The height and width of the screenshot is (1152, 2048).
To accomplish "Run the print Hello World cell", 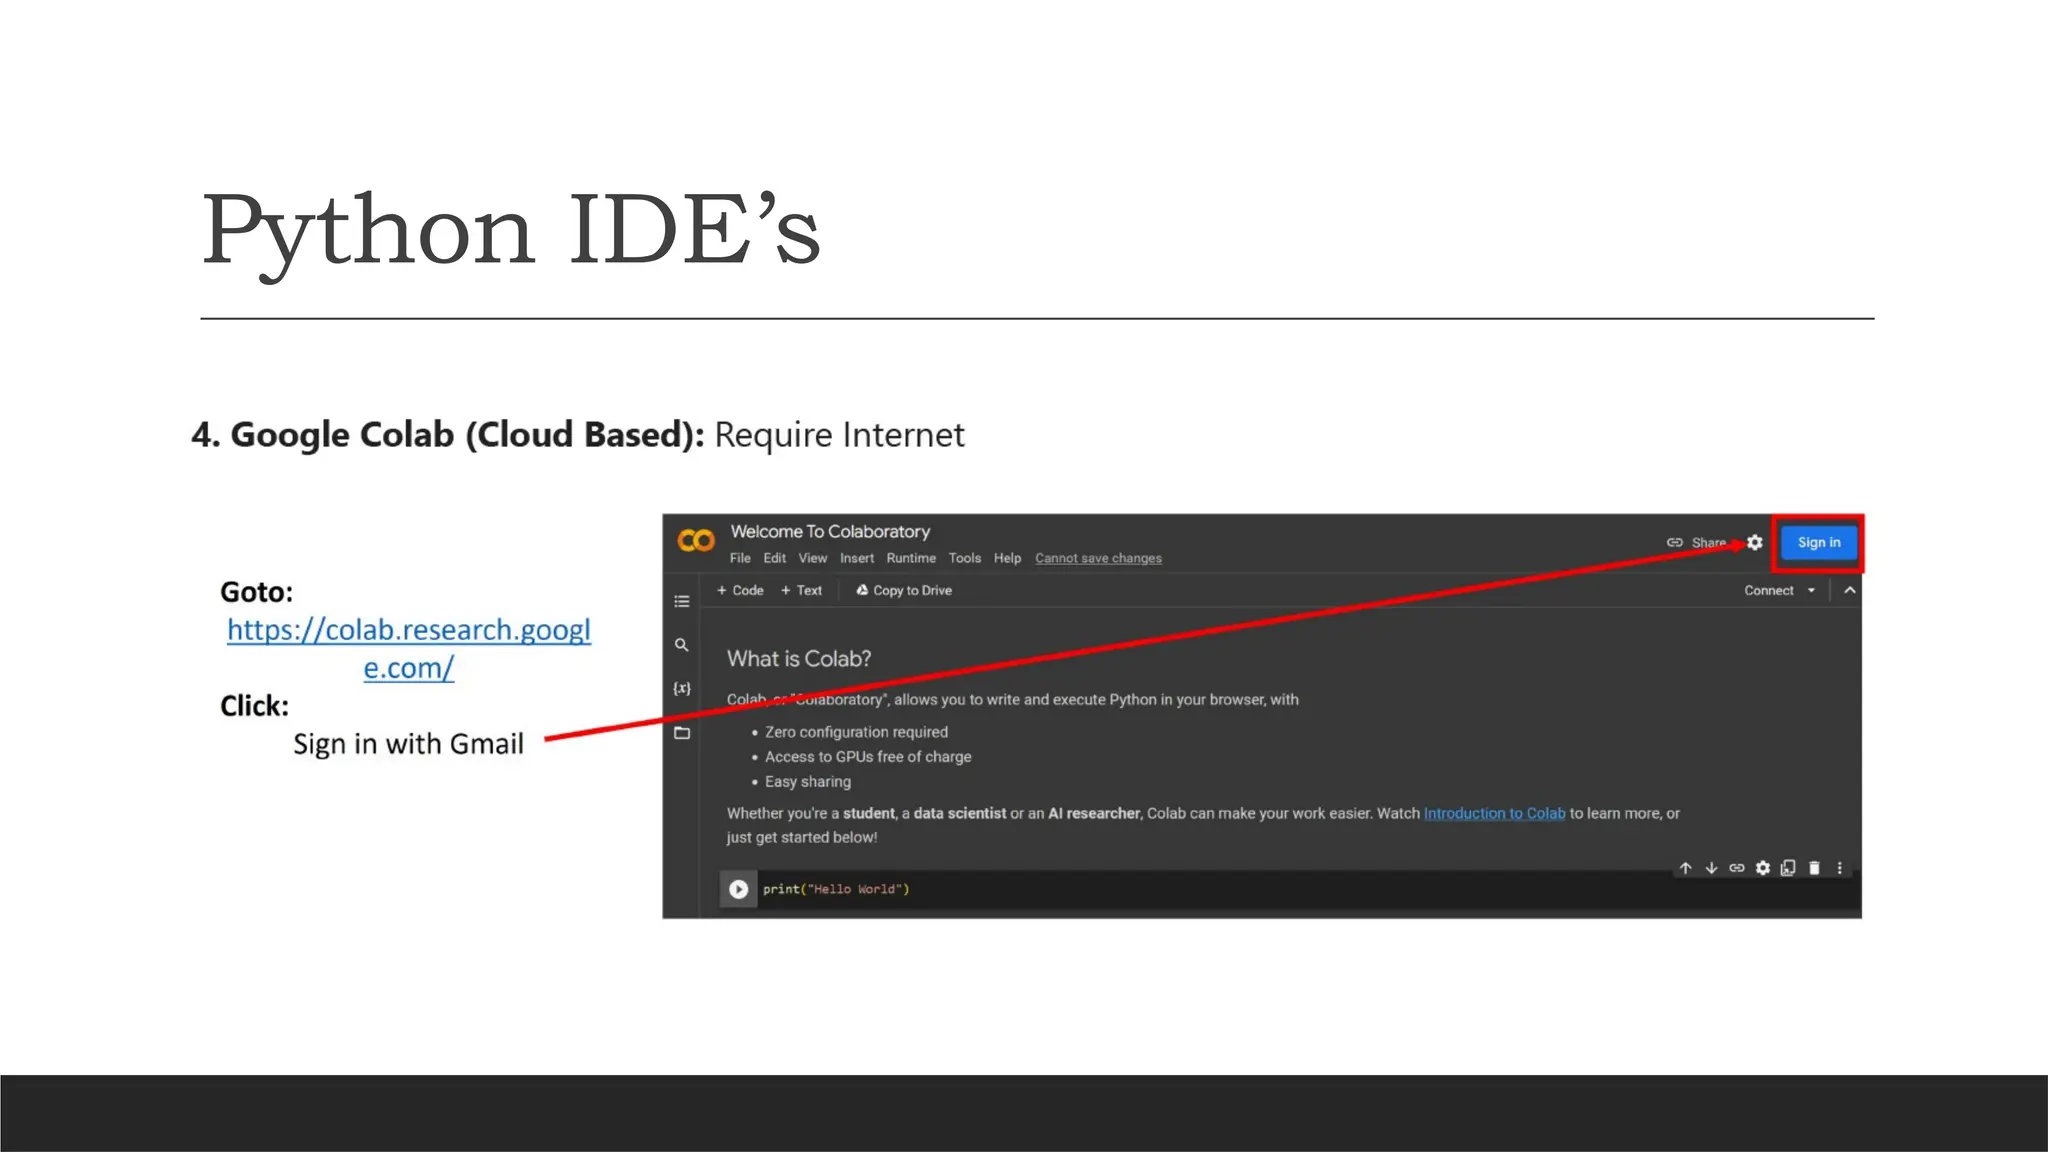I will [x=738, y=889].
